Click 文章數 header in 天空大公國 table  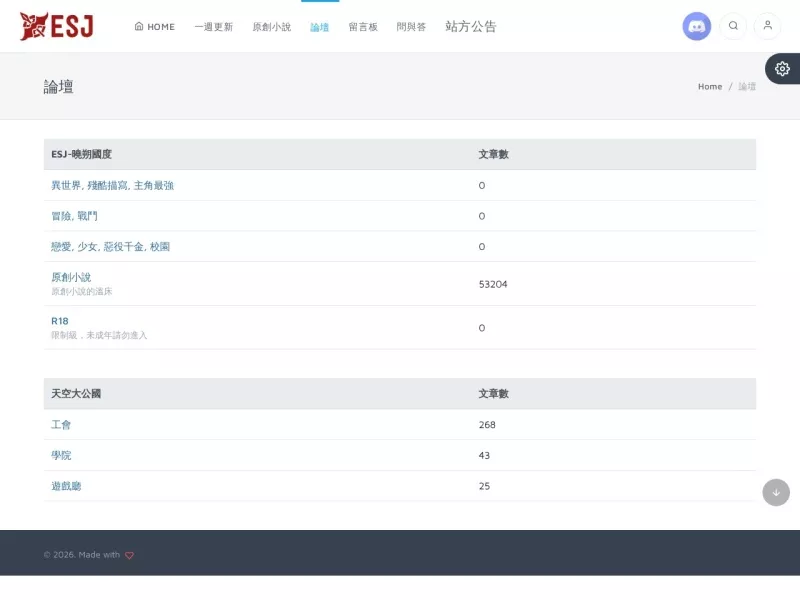coord(493,393)
